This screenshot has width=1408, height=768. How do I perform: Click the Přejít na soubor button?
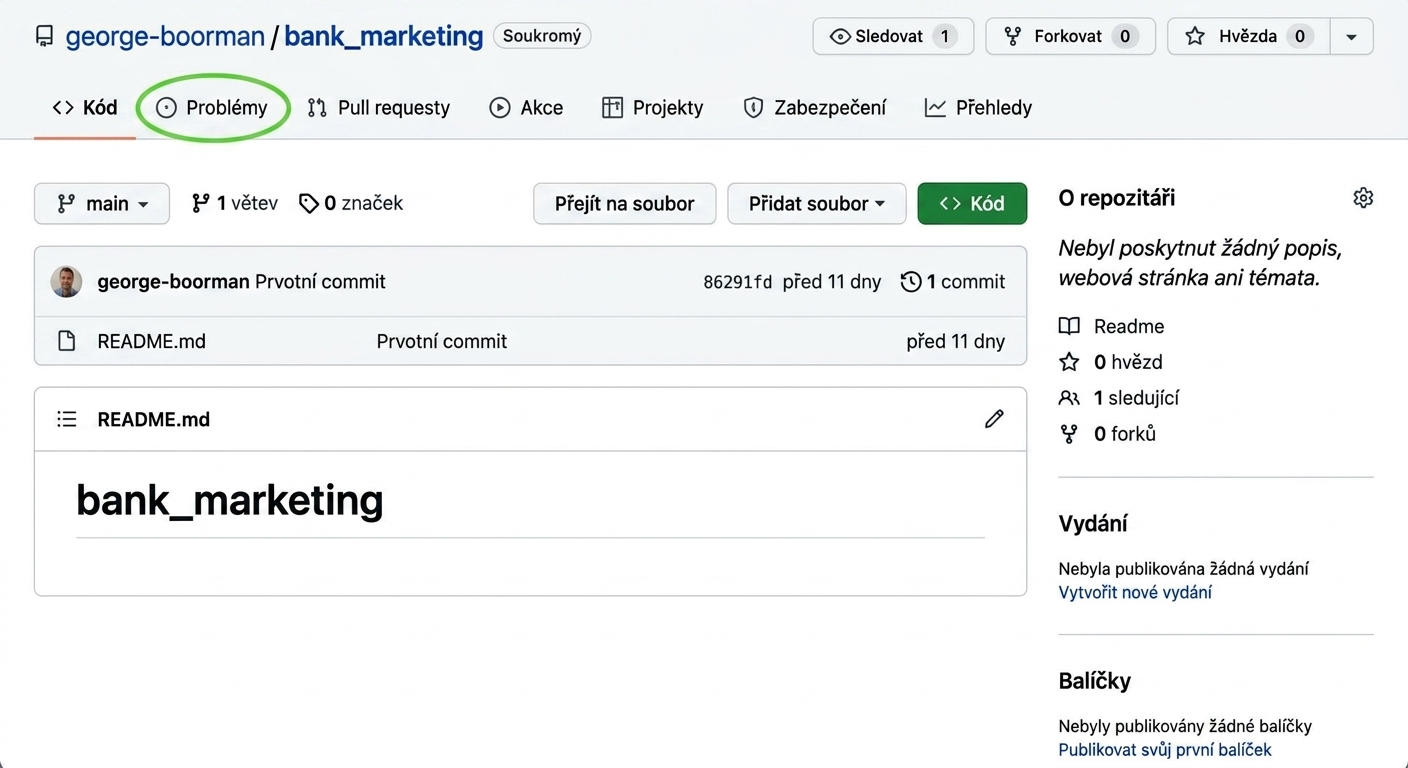[x=625, y=203]
